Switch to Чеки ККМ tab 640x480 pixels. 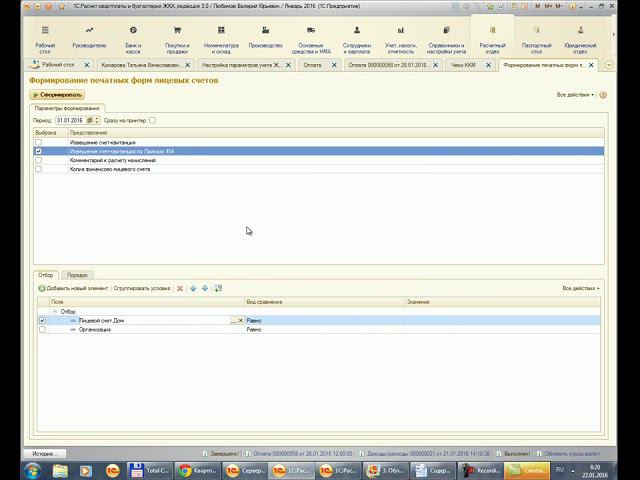click(463, 65)
